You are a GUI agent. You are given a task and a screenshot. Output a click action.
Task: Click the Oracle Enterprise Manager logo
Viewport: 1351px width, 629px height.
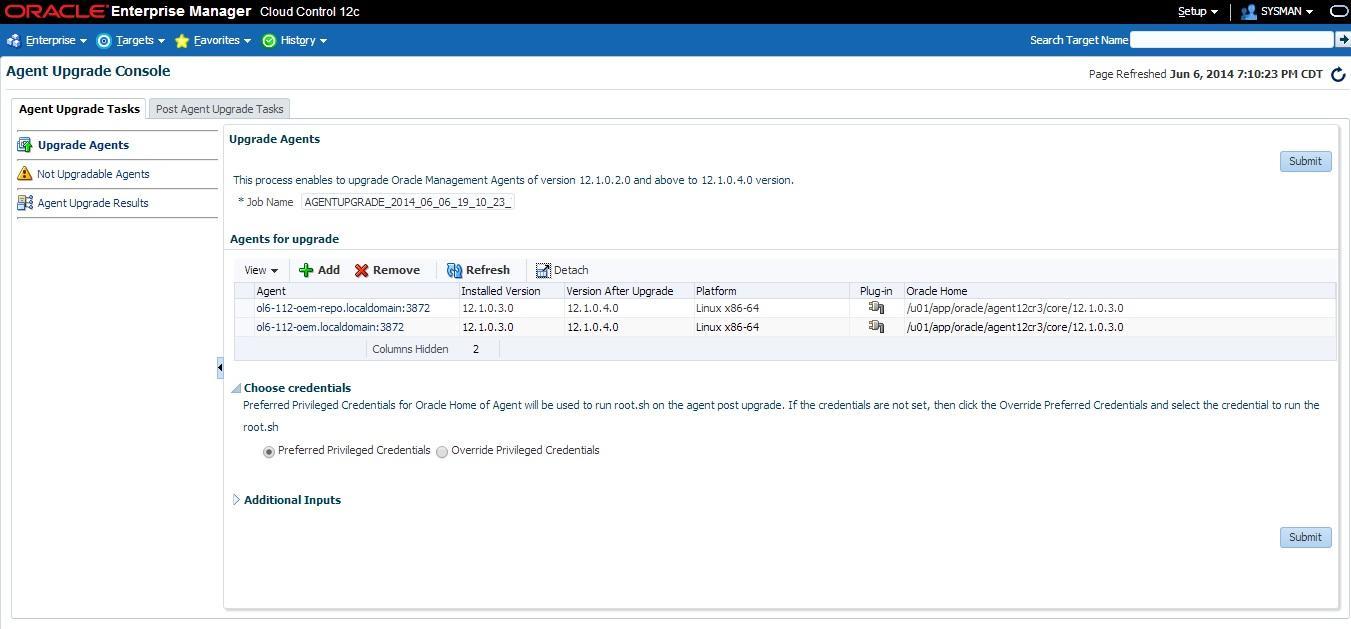pos(128,12)
